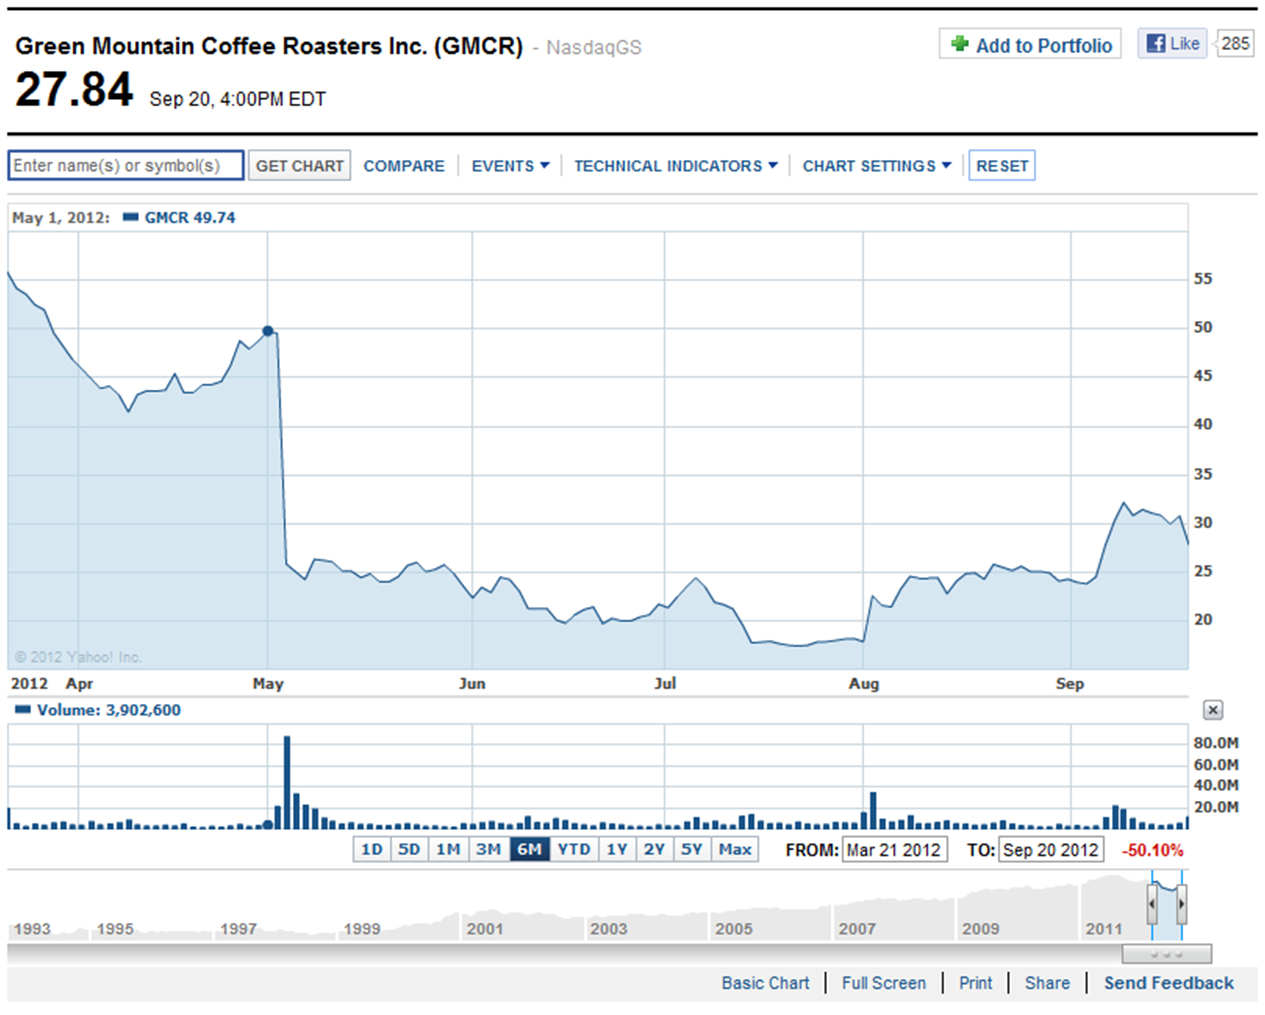This screenshot has width=1265, height=1015.
Task: Open the Basic Chart link
Action: coord(765,983)
